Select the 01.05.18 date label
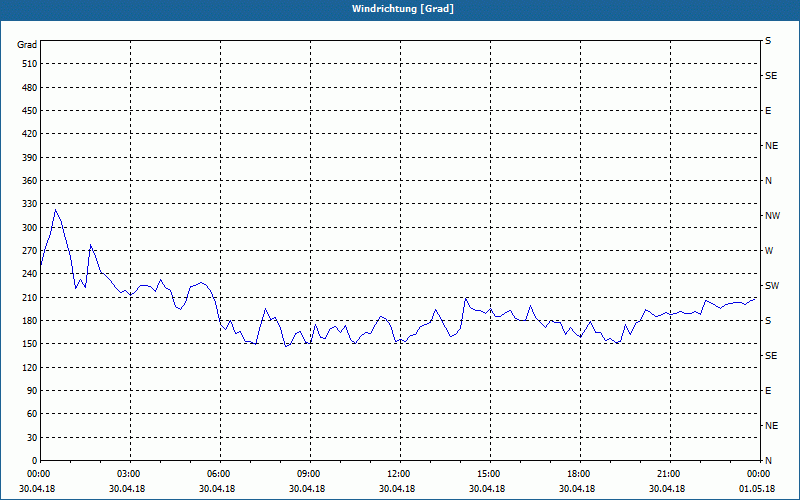The image size is (800, 500). [757, 489]
